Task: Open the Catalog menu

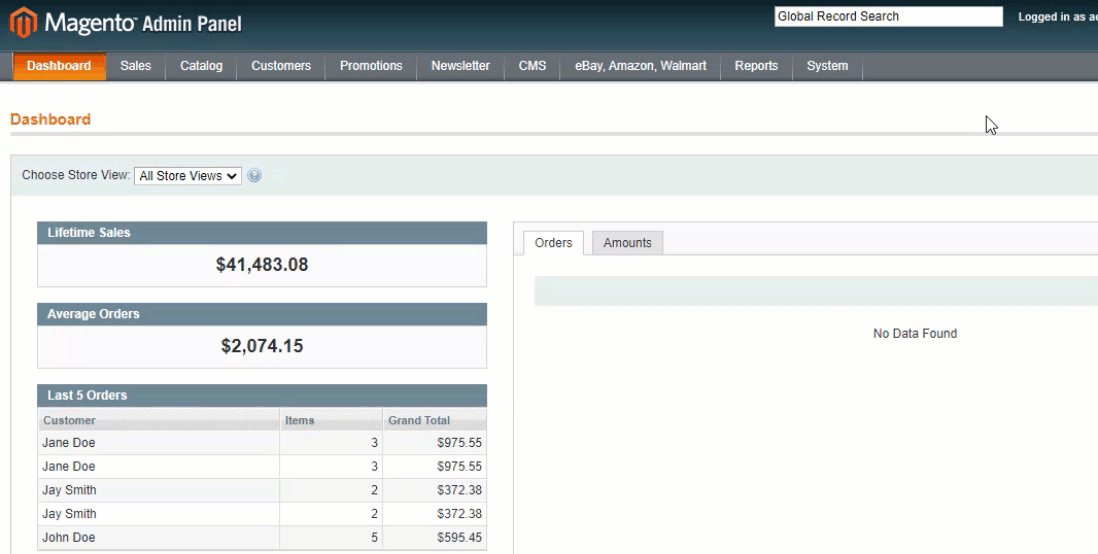Action: point(201,66)
